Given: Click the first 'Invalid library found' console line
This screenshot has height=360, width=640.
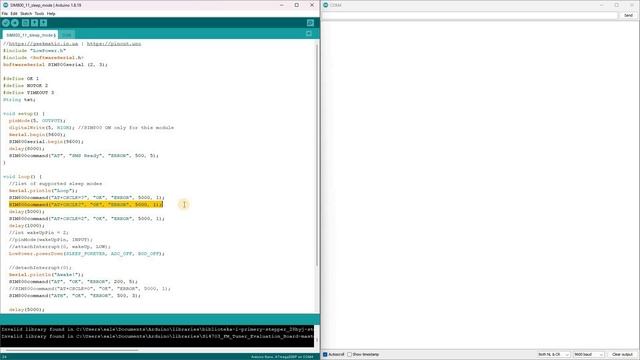Looking at the screenshot, I should coord(157,329).
